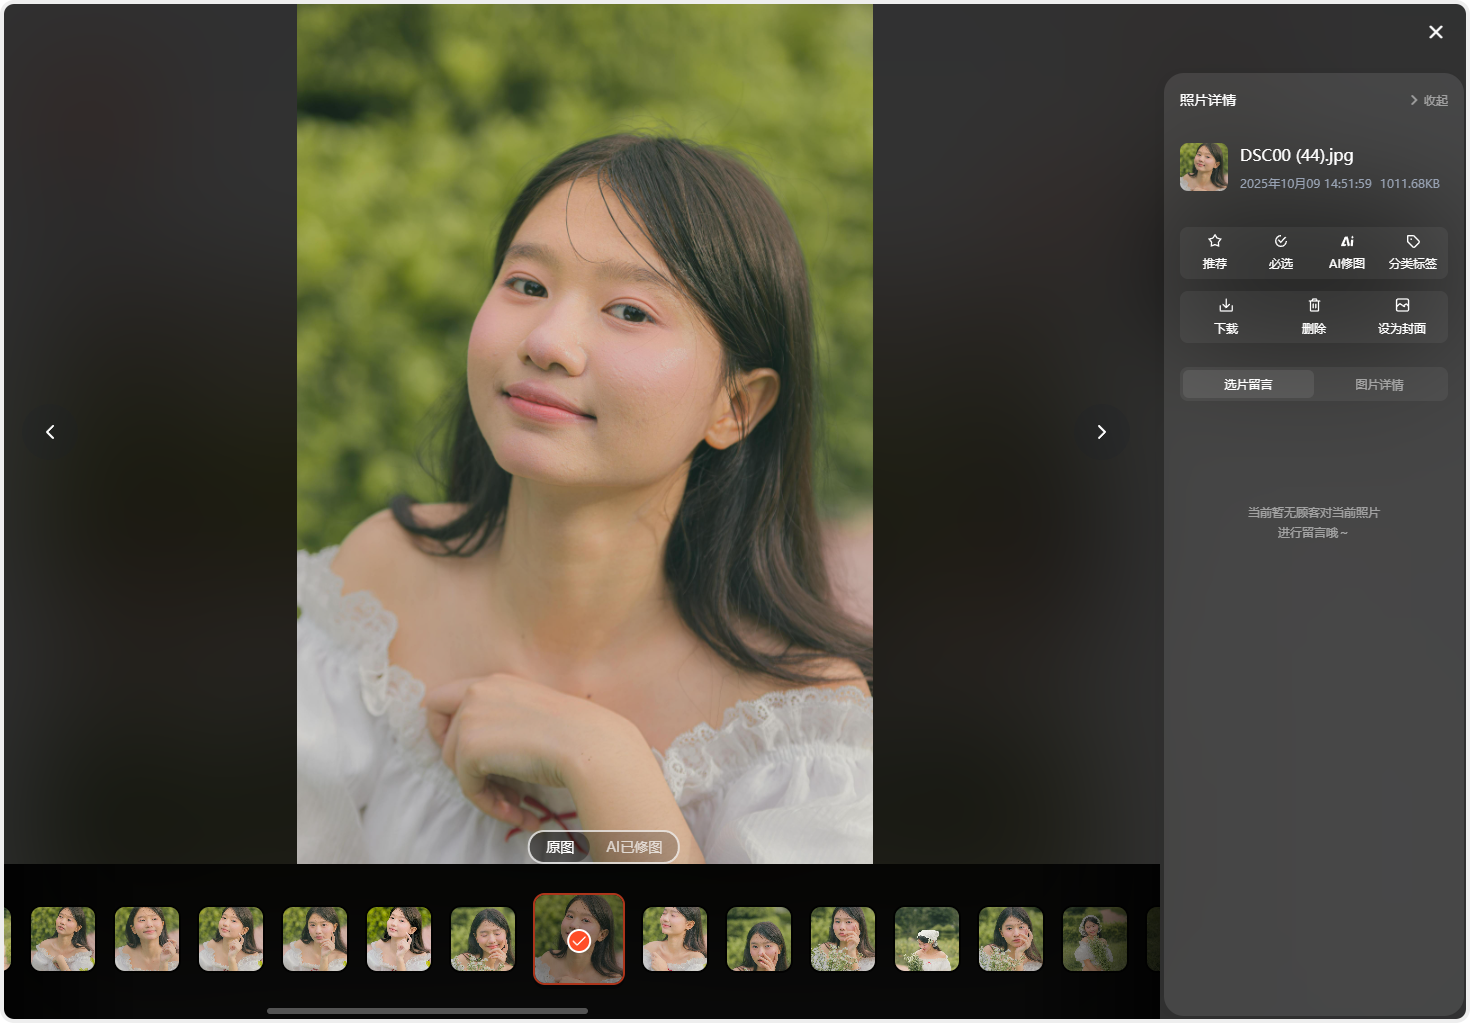Switch to the 选片留言 tab
The height and width of the screenshot is (1023, 1470).
[1248, 385]
